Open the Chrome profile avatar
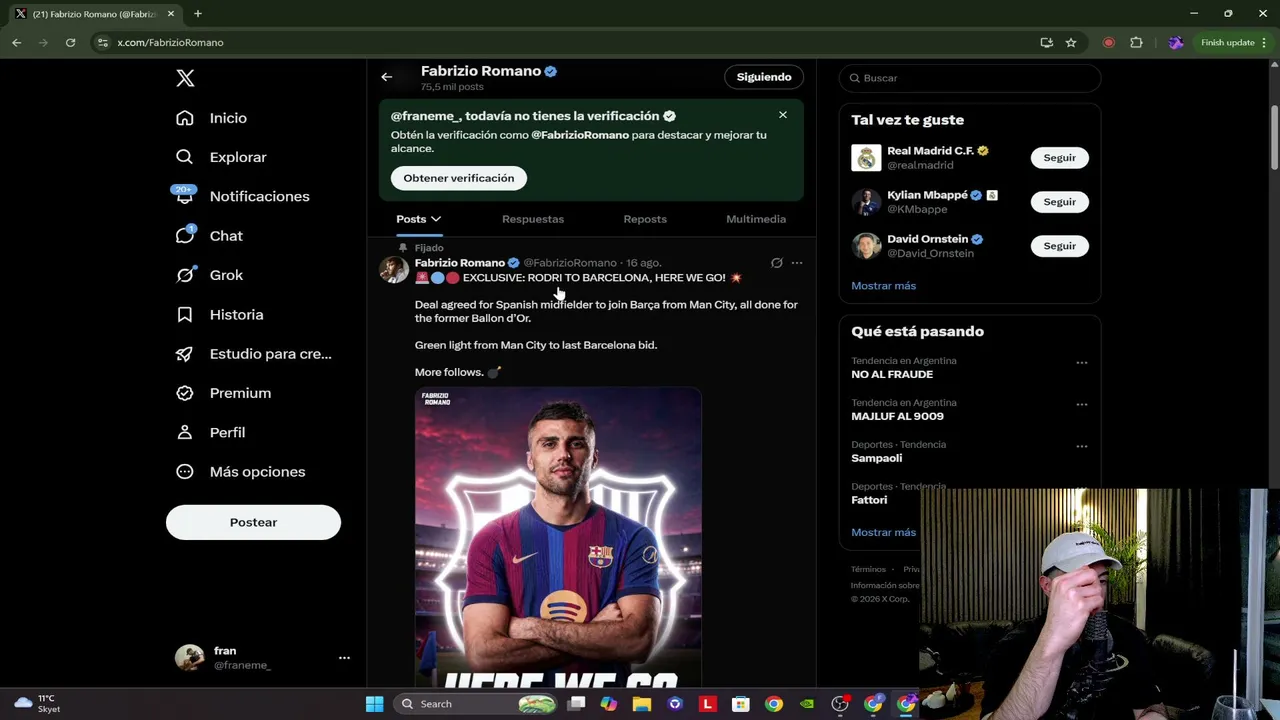 pyautogui.click(x=1175, y=43)
